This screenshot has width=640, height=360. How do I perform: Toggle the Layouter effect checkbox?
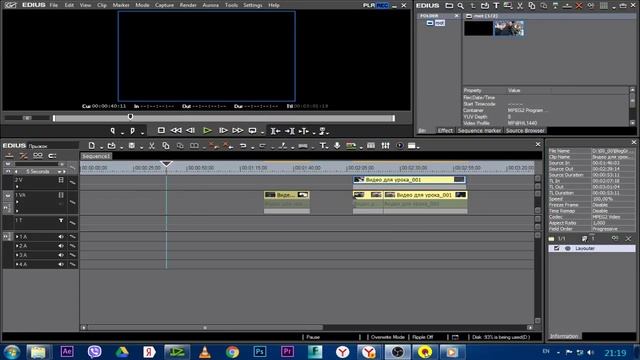coord(556,248)
